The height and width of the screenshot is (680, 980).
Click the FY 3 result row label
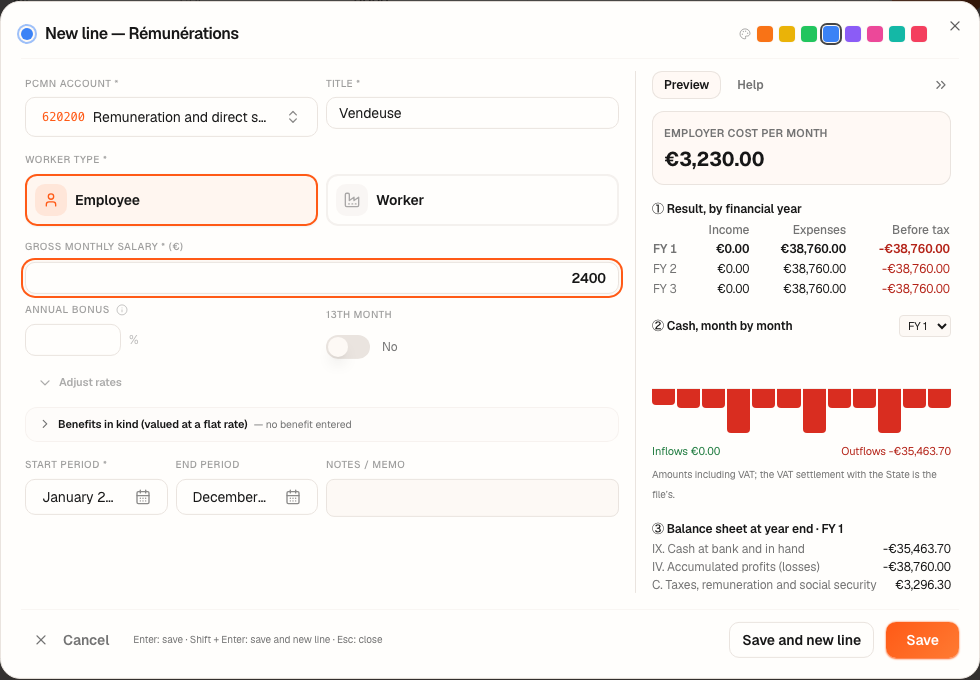[665, 289]
